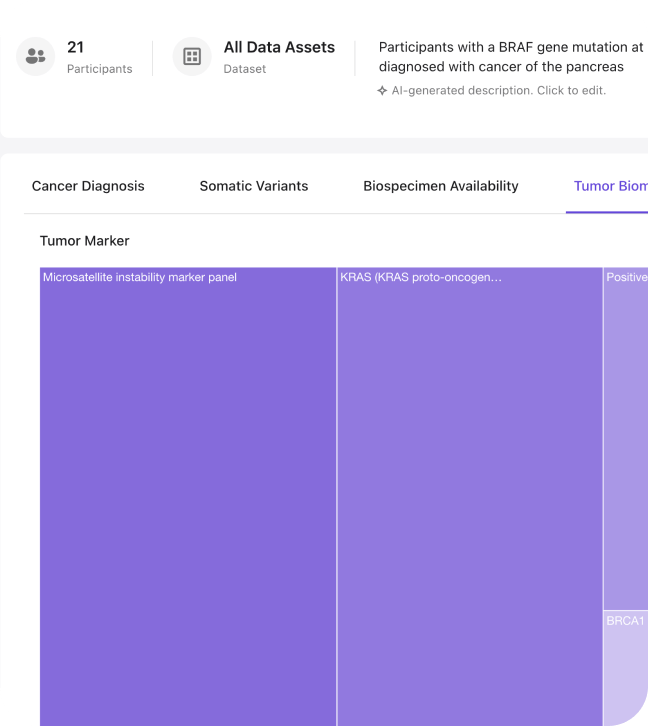This screenshot has width=648, height=726.
Task: Click the 21 participants count
Action: [x=75, y=47]
